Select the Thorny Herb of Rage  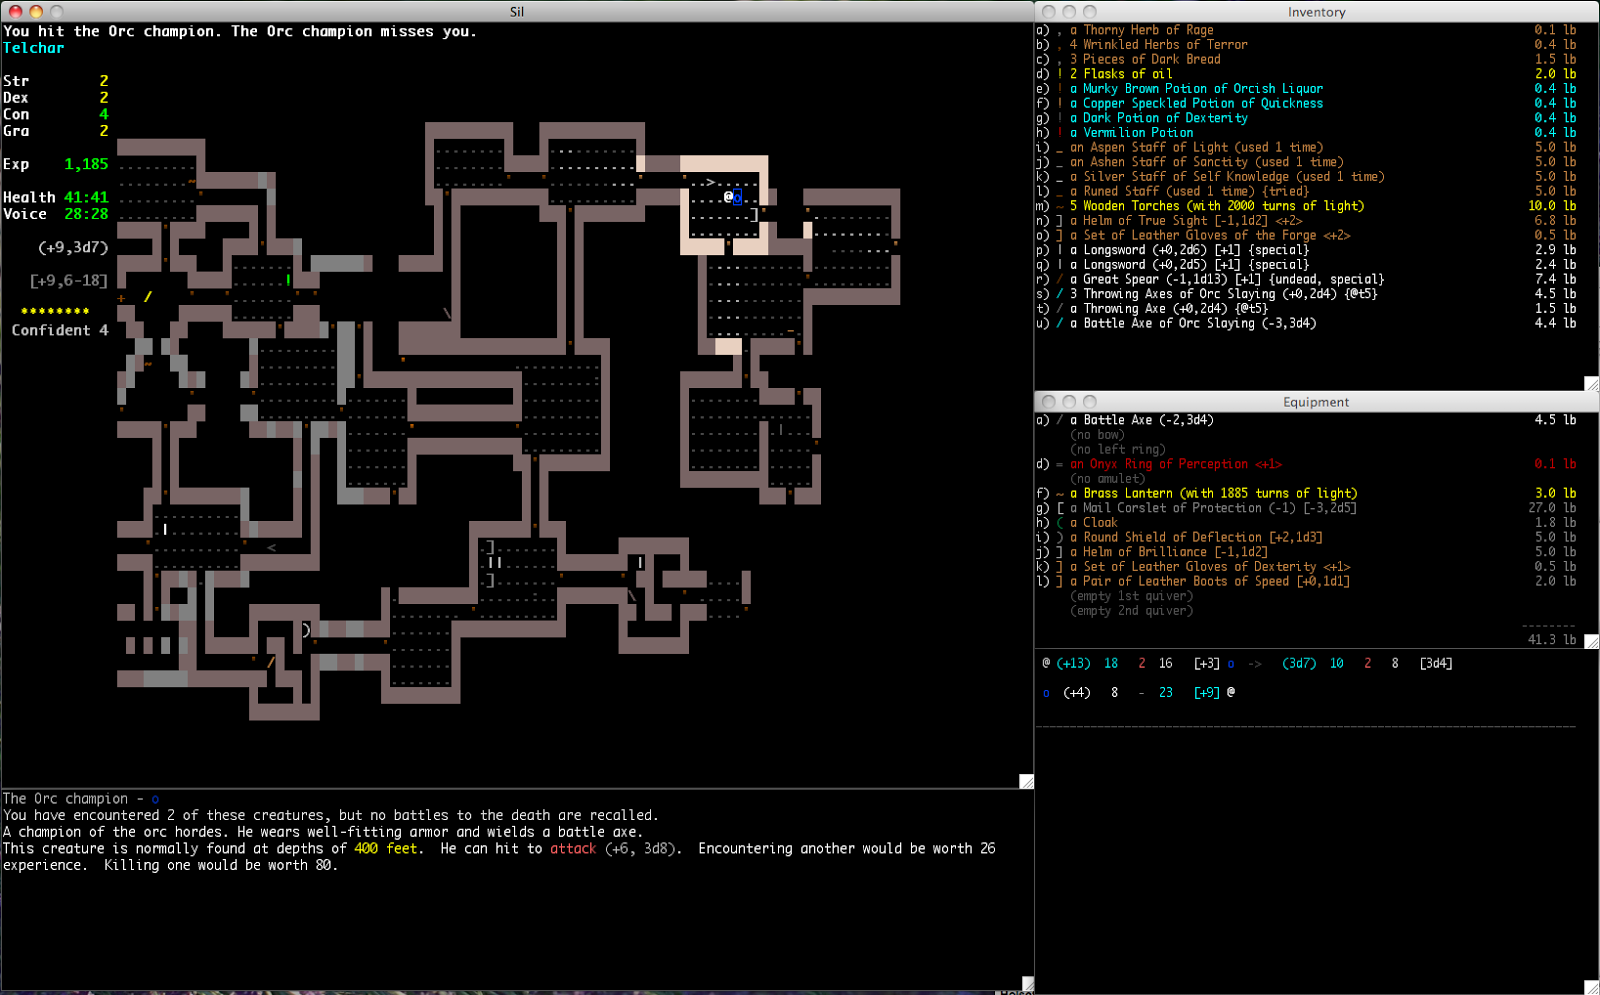pos(1306,30)
